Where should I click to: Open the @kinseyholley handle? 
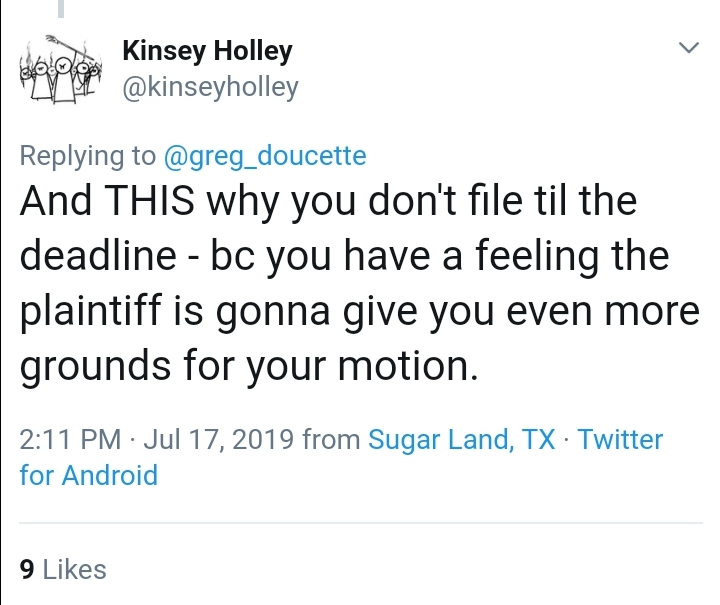pos(210,87)
